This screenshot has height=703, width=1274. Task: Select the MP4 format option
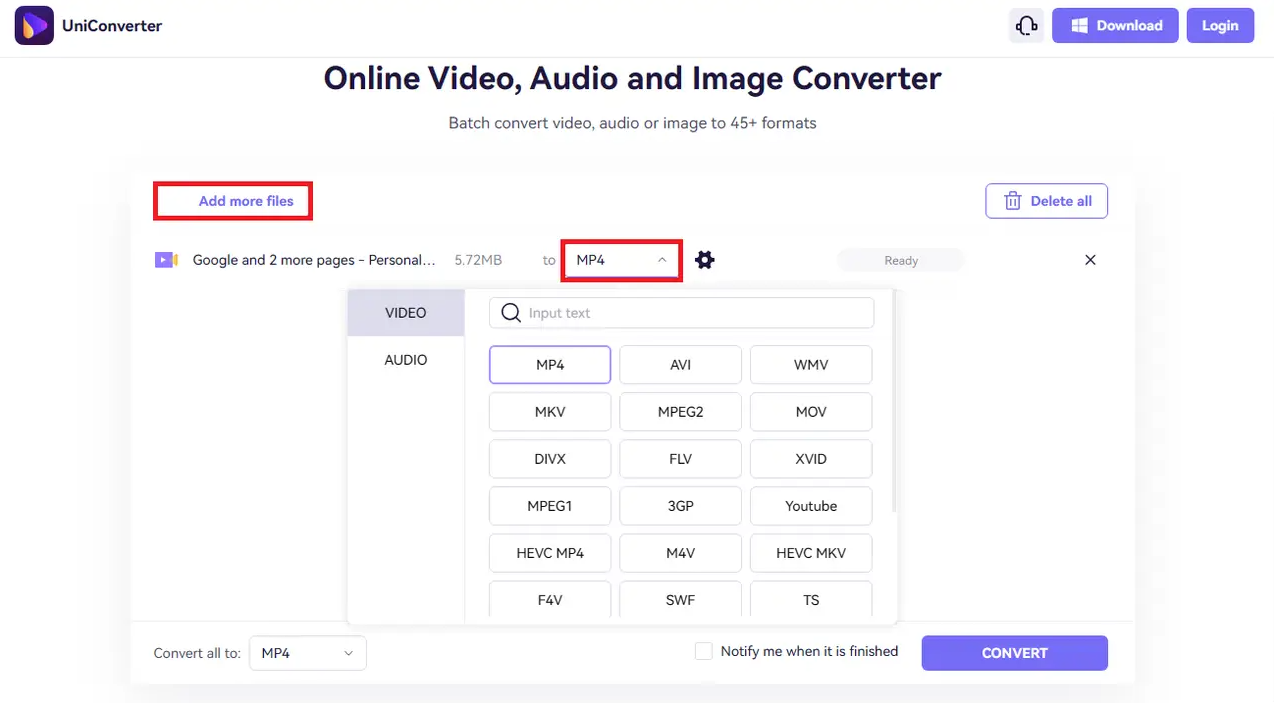(x=550, y=365)
